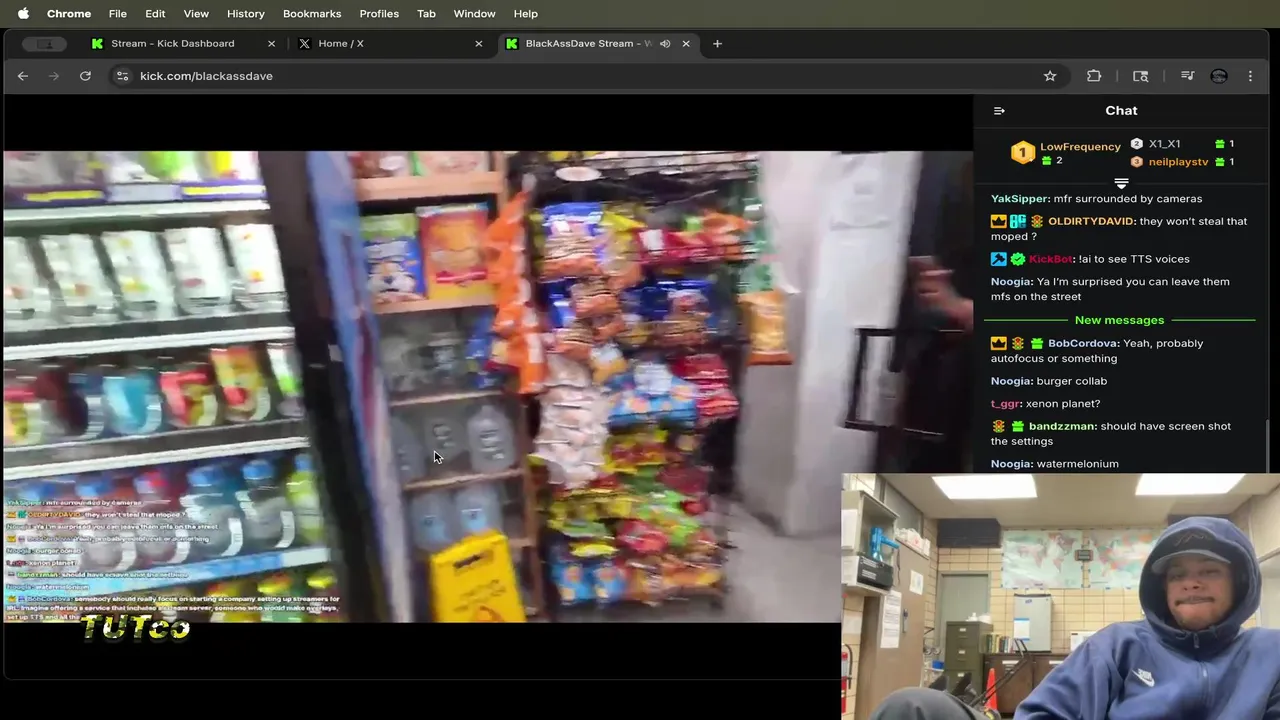This screenshot has width=1280, height=720.
Task: Open the Bookmarks menu
Action: click(x=312, y=13)
